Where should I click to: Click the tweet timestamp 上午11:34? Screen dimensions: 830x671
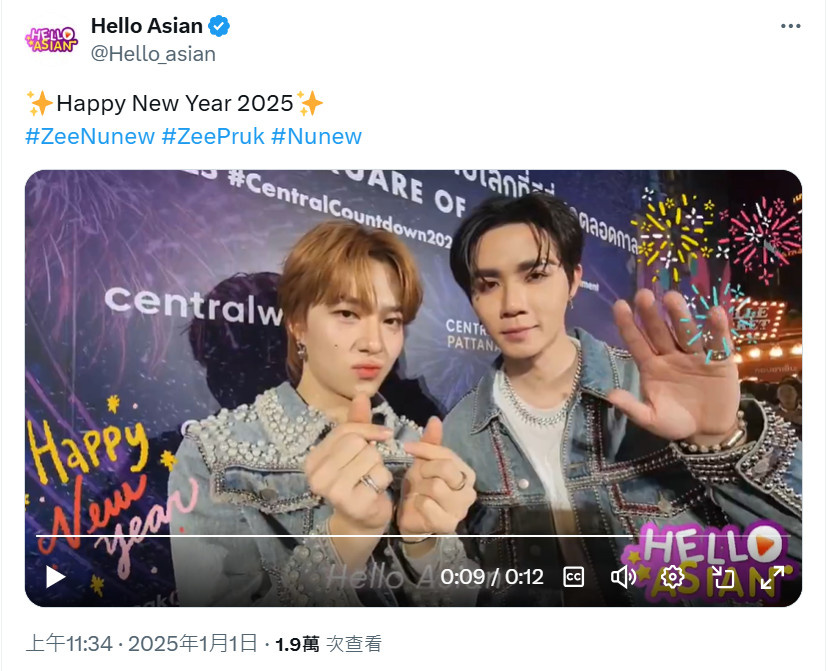tap(69, 644)
